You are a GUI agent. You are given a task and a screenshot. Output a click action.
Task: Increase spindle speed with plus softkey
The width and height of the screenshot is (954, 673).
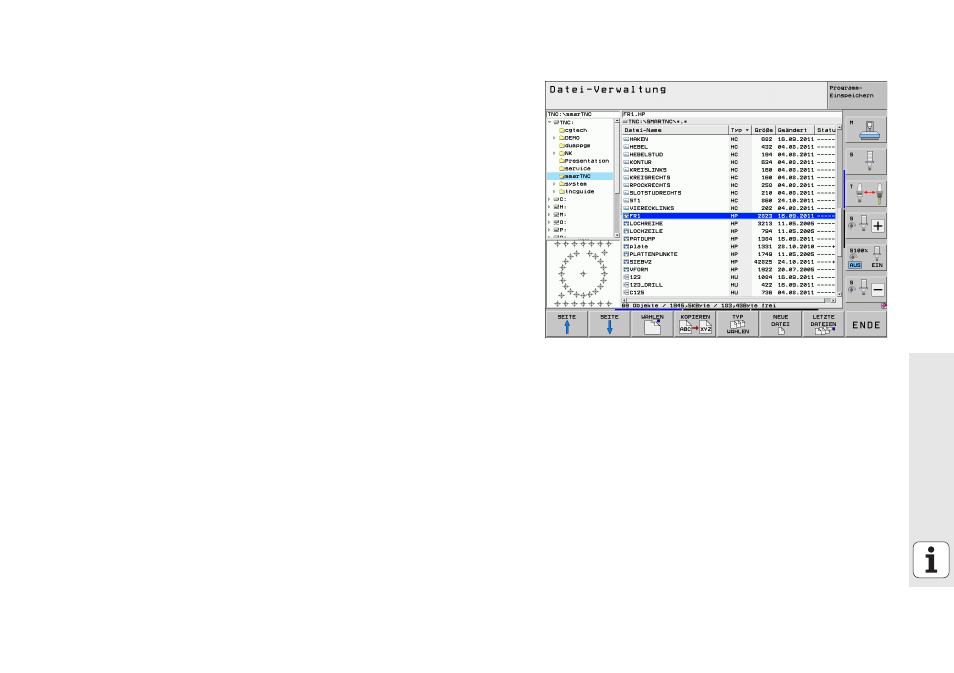point(866,226)
